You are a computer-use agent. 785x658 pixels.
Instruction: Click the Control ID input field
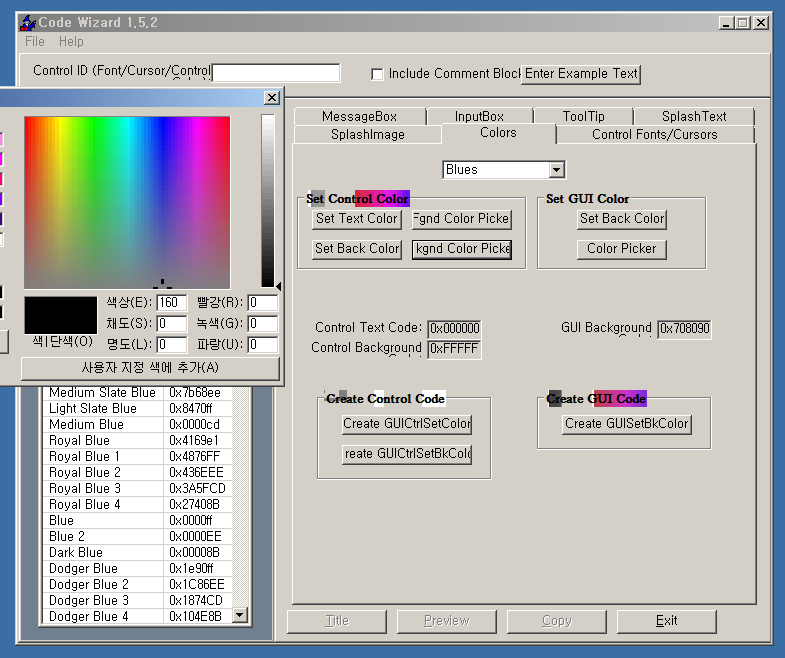276,73
